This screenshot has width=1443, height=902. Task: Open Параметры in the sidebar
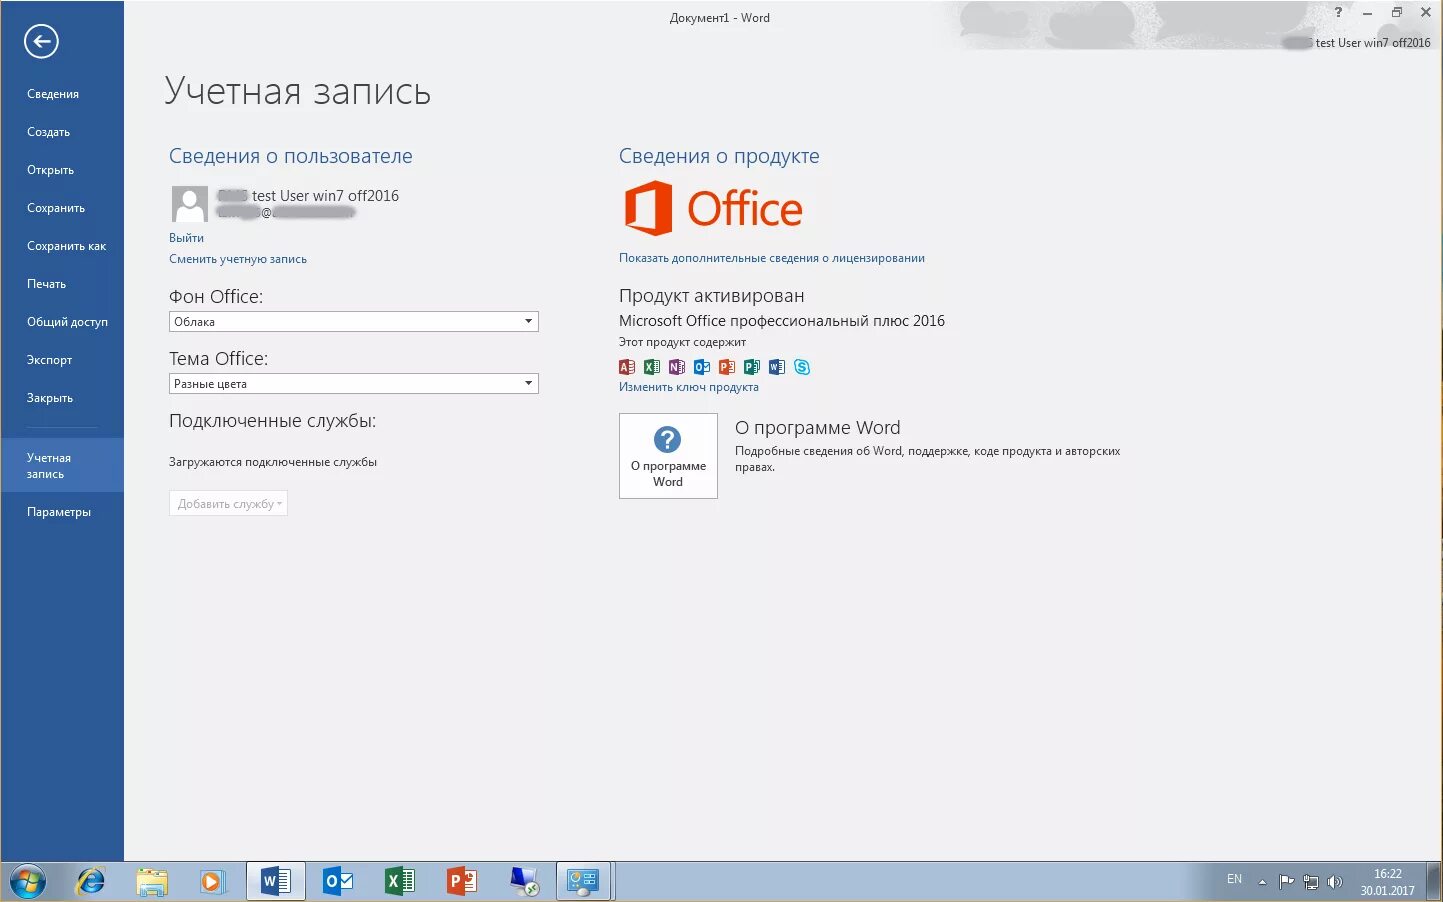pyautogui.click(x=59, y=512)
